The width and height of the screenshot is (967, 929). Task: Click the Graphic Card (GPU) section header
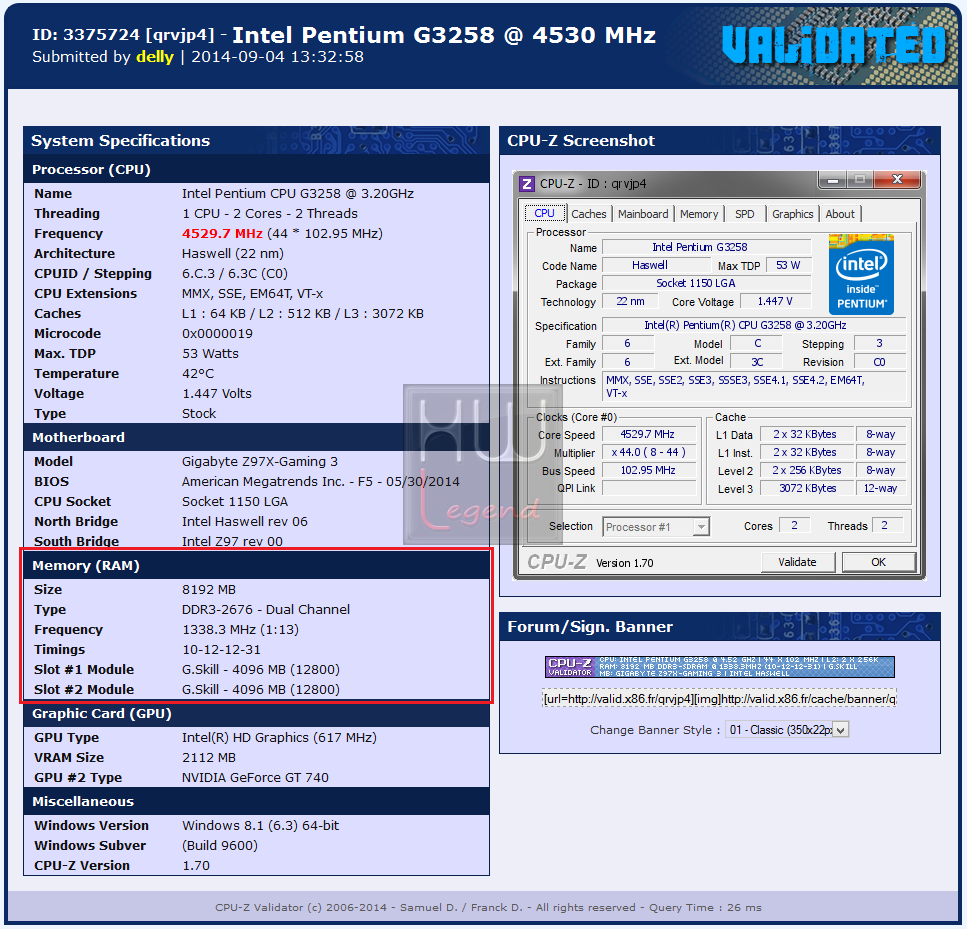[257, 714]
